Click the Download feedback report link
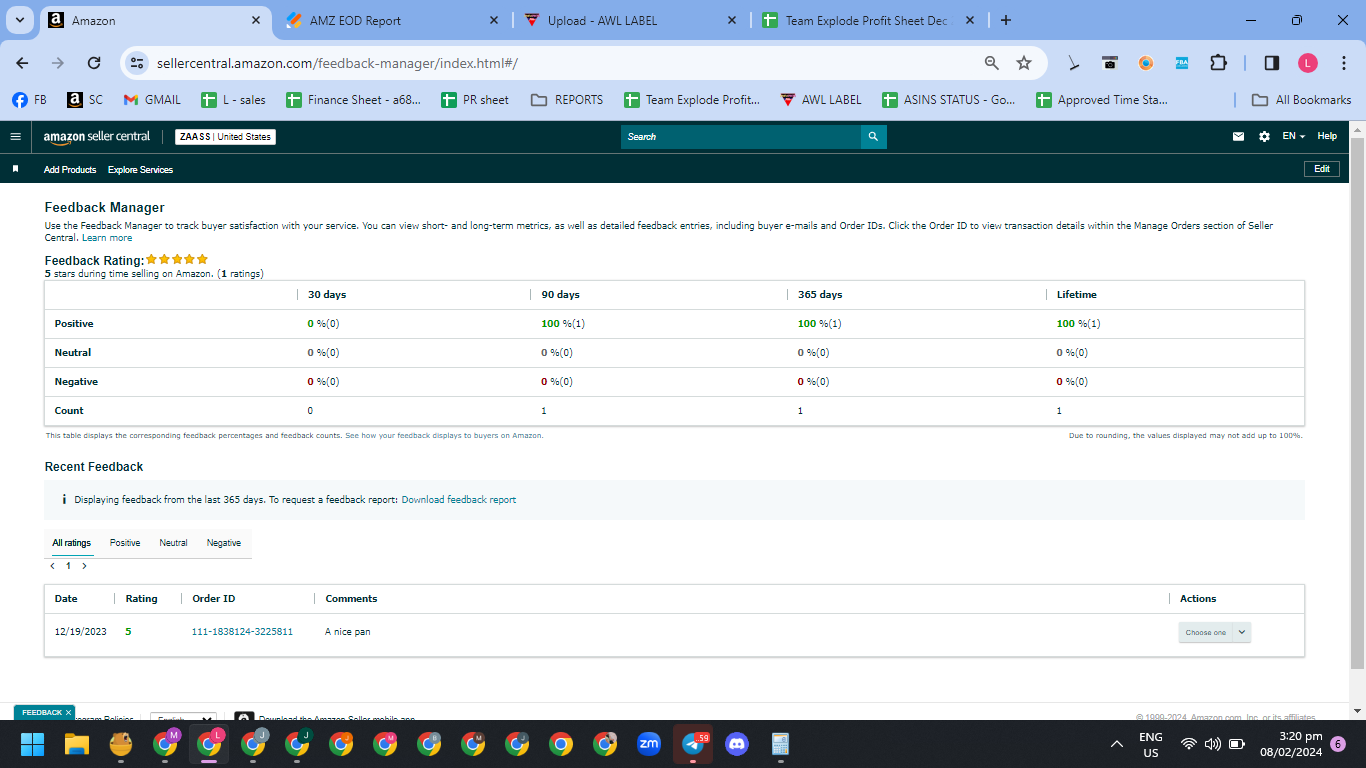Image resolution: width=1366 pixels, height=768 pixels. (459, 500)
